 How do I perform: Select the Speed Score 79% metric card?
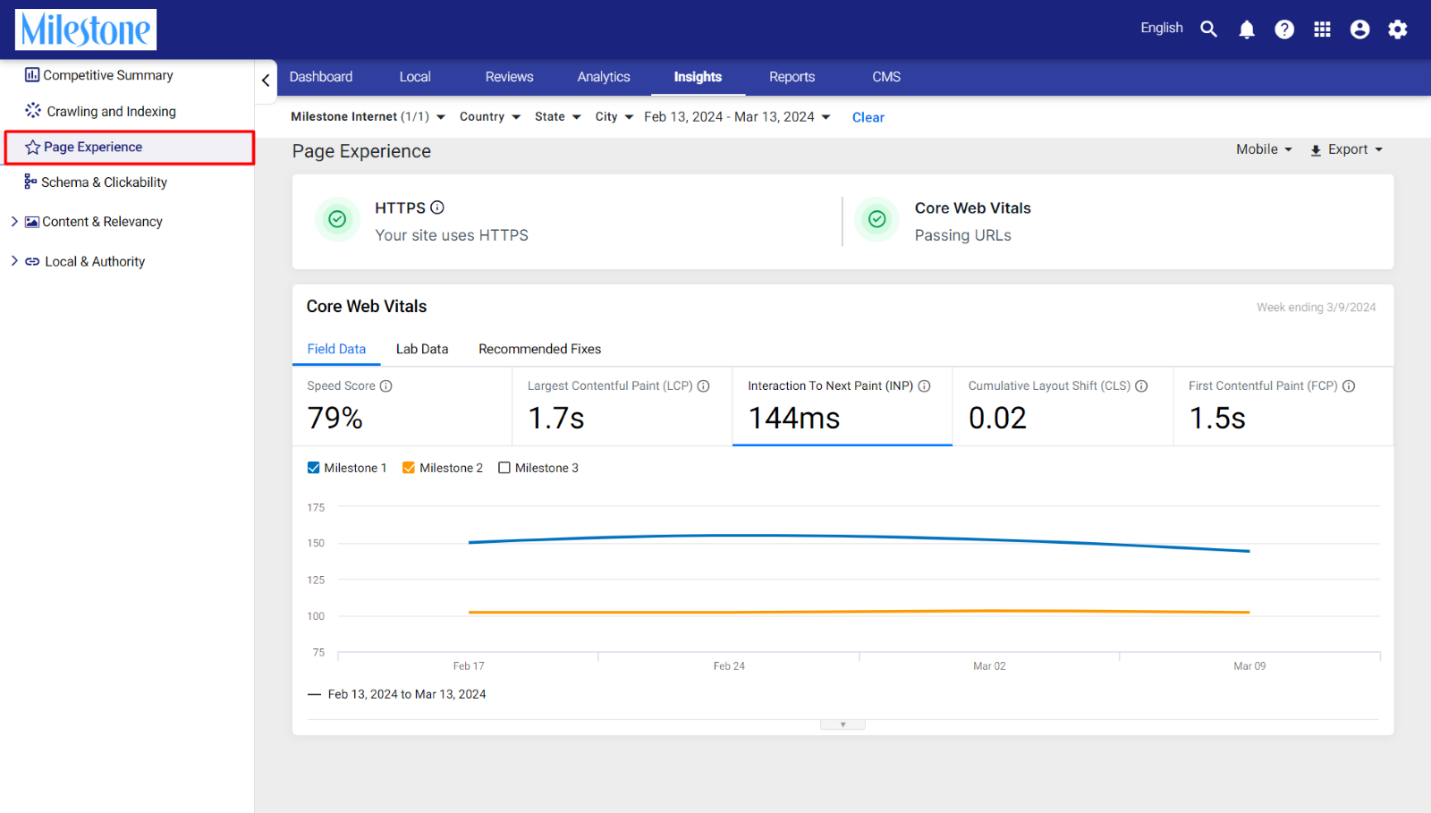pyautogui.click(x=402, y=406)
